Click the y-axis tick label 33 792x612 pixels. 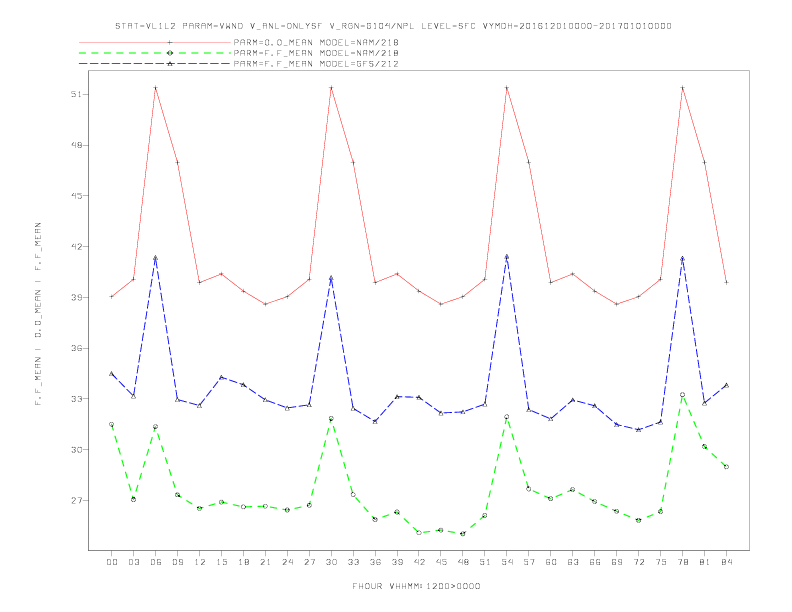[x=76, y=399]
